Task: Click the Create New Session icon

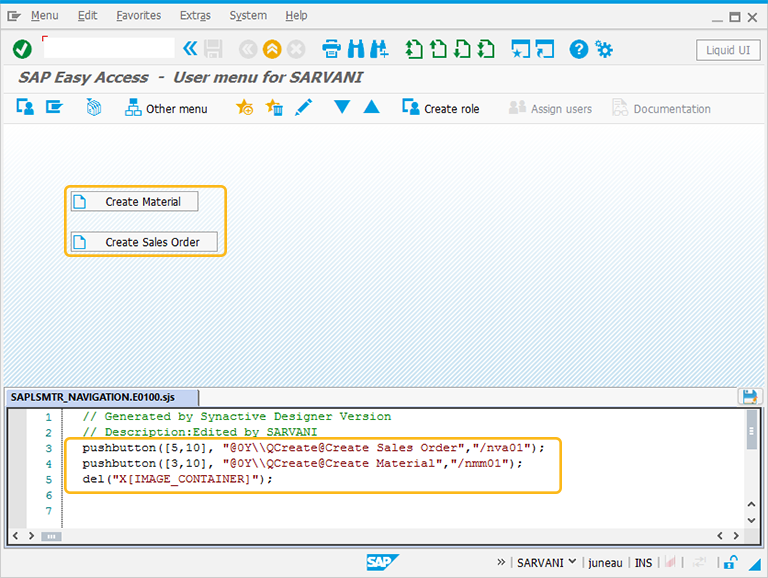Action: click(x=520, y=49)
